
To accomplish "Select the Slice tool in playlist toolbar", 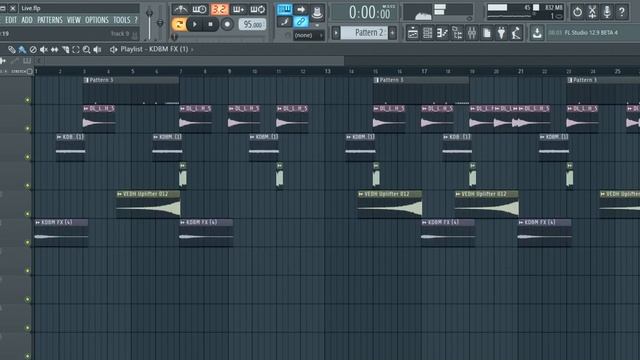I will (x=65, y=49).
